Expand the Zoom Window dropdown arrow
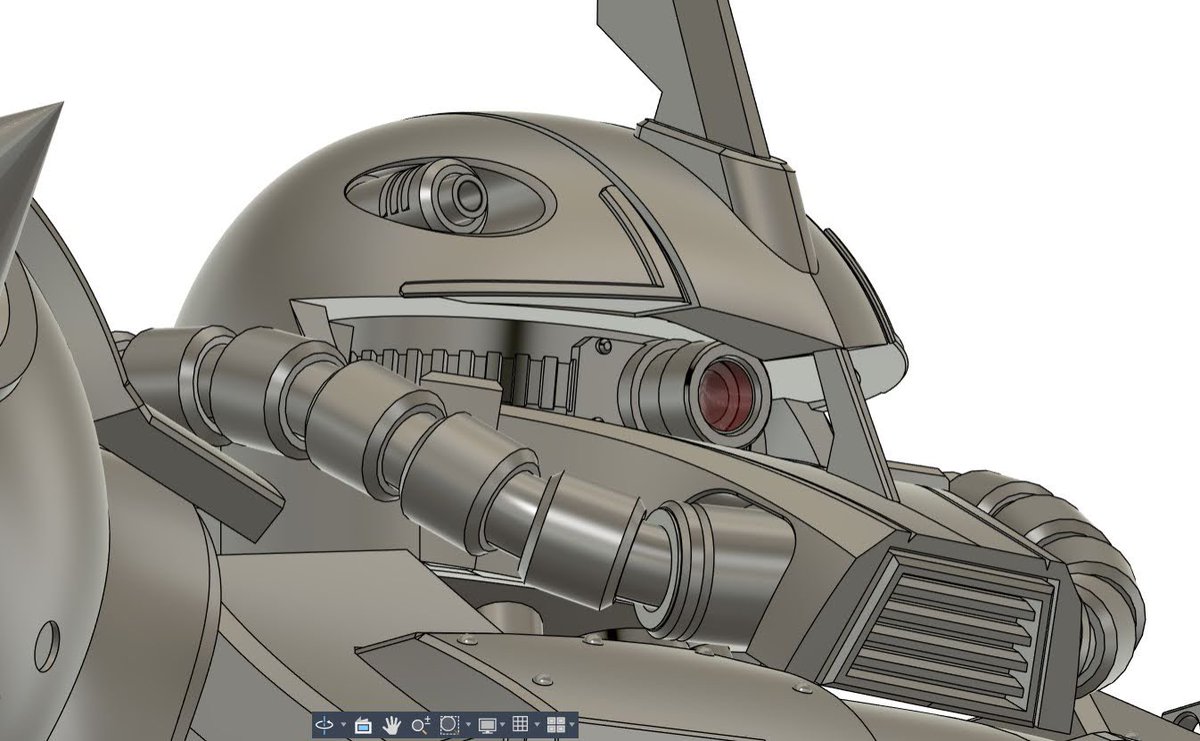1200x741 pixels. [468, 724]
